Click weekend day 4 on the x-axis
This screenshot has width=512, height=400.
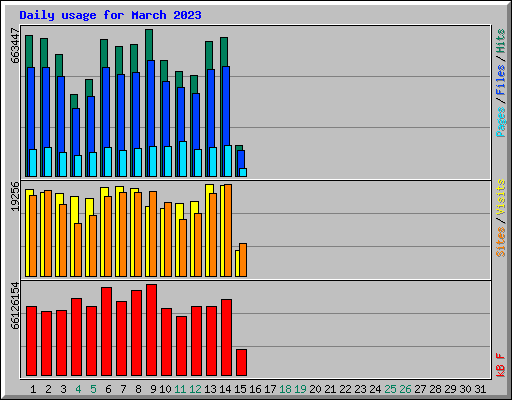click(78, 389)
